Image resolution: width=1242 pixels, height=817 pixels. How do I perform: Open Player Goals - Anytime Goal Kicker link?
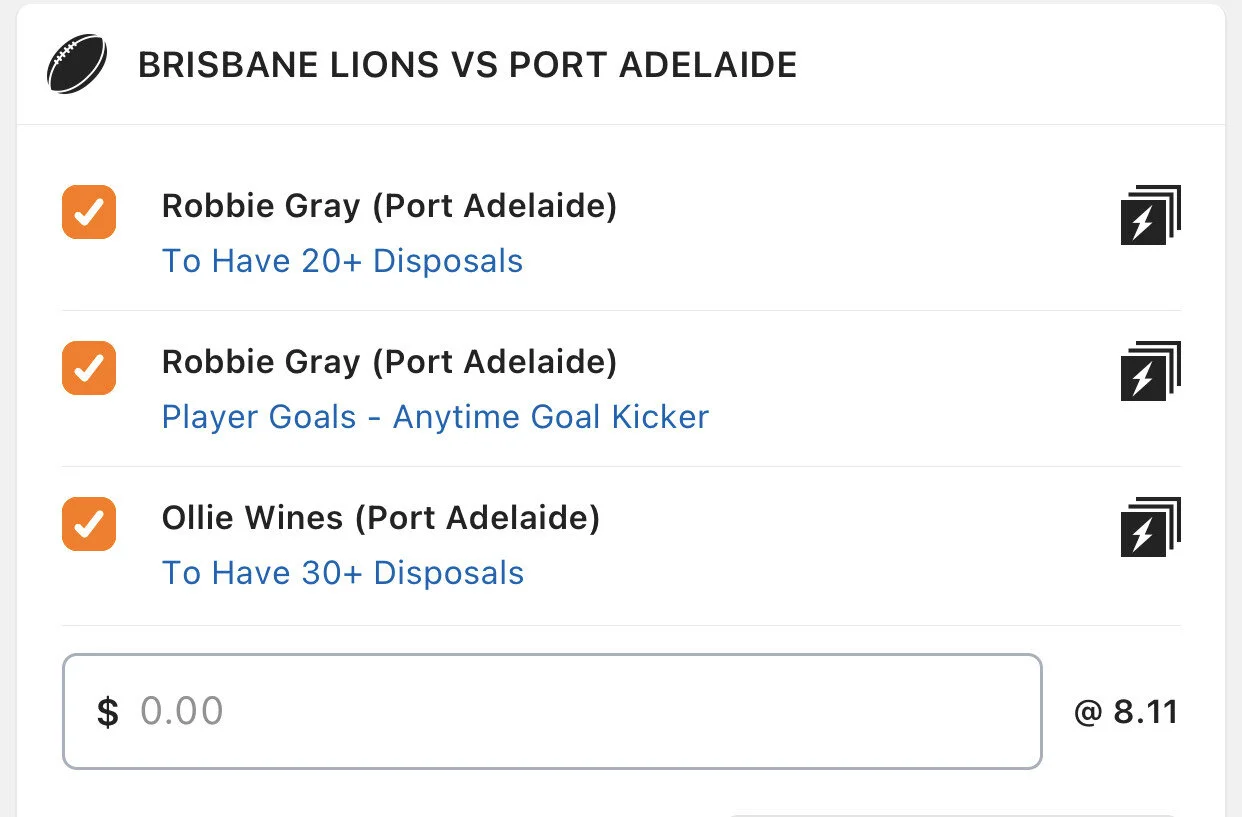pos(435,417)
